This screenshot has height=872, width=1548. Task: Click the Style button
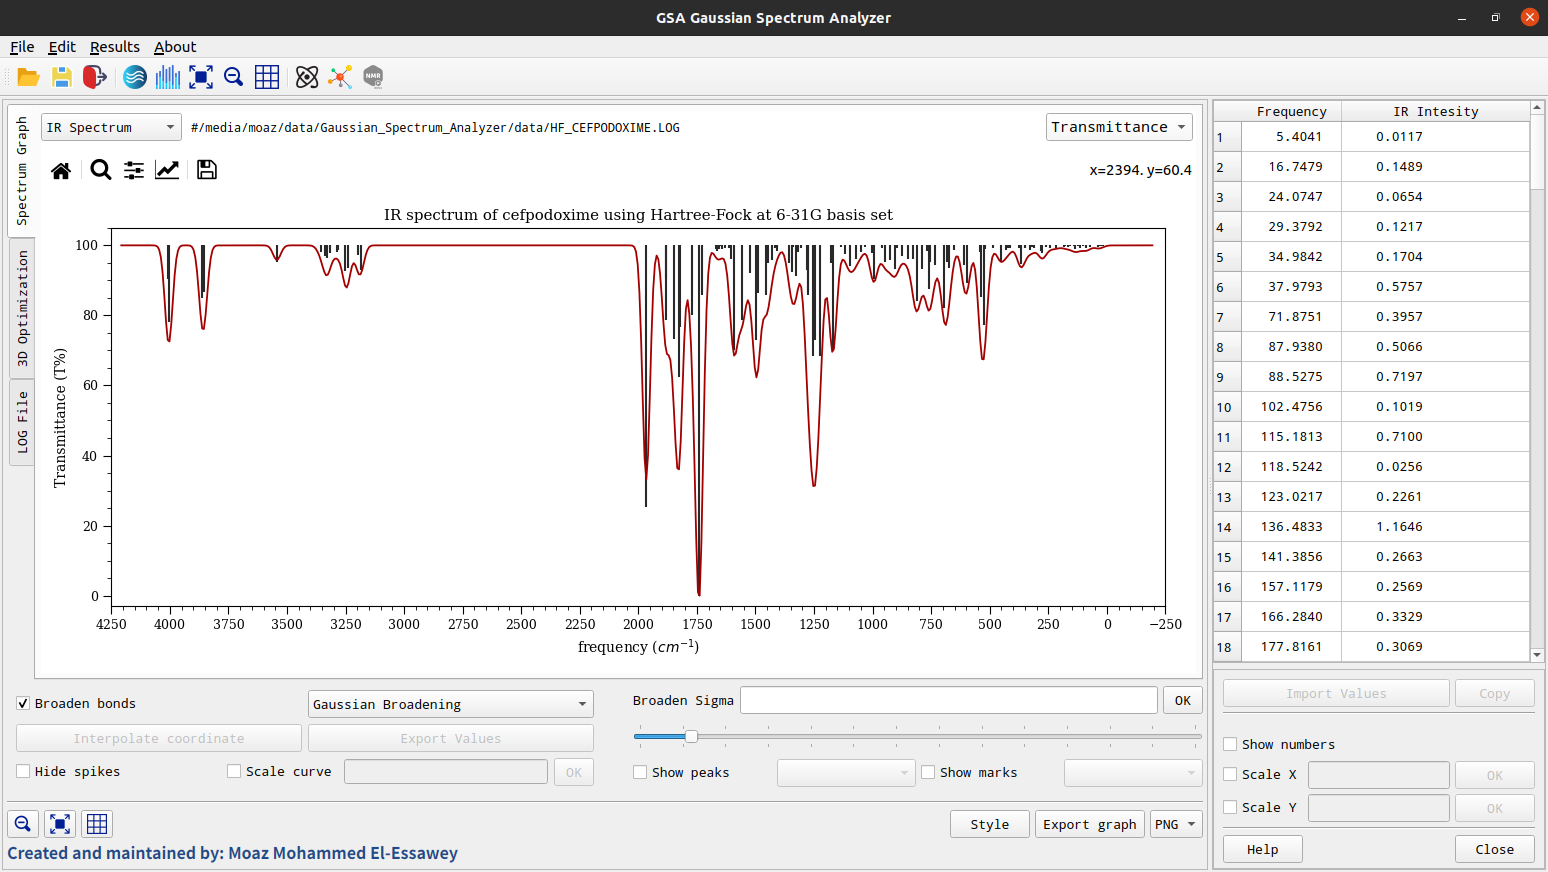(990, 824)
